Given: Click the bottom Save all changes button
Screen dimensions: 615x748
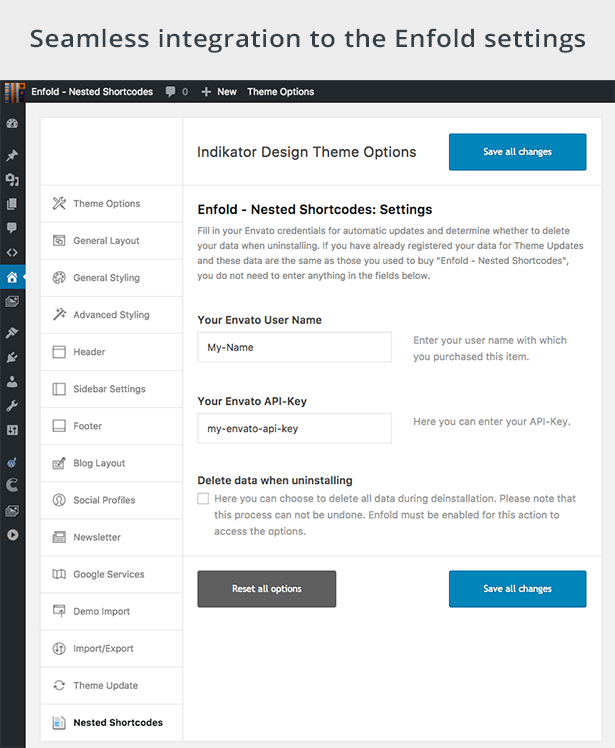Looking at the screenshot, I should 517,589.
